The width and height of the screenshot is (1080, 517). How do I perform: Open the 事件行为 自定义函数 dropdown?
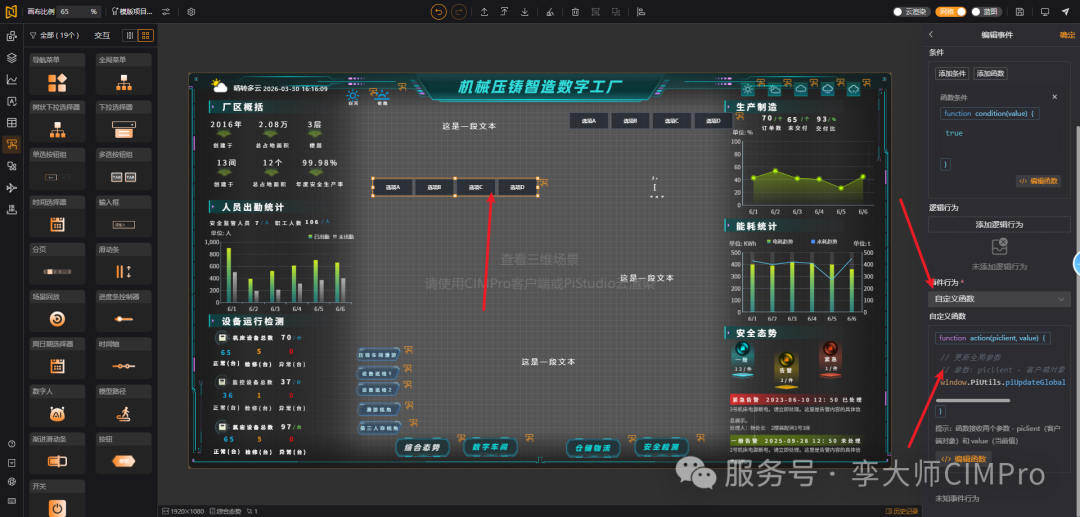999,299
